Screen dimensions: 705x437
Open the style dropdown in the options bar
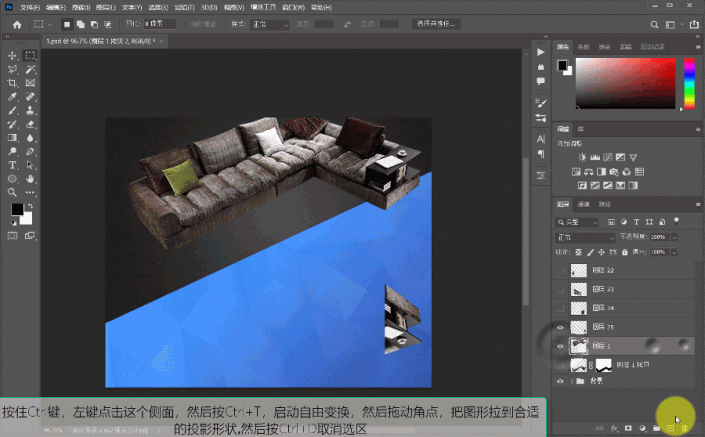[x=269, y=24]
